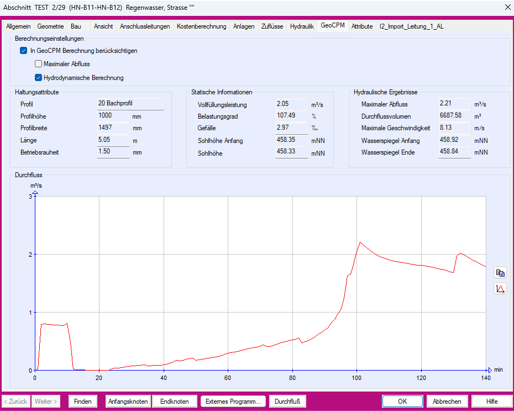Enable the Maximaler Abfluss checkbox
This screenshot has height=411, width=514.
pos(38,64)
